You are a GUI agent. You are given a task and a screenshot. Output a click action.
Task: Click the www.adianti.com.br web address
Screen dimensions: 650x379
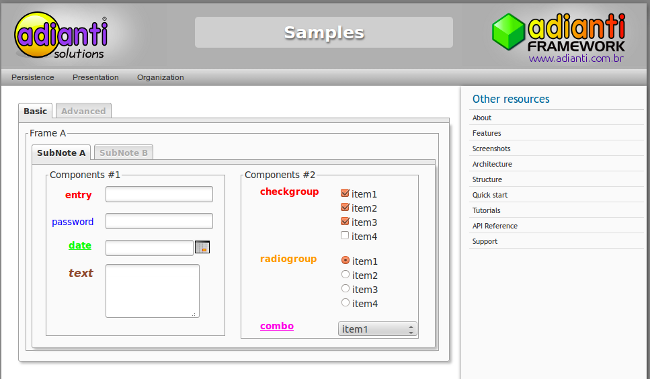[x=576, y=58]
